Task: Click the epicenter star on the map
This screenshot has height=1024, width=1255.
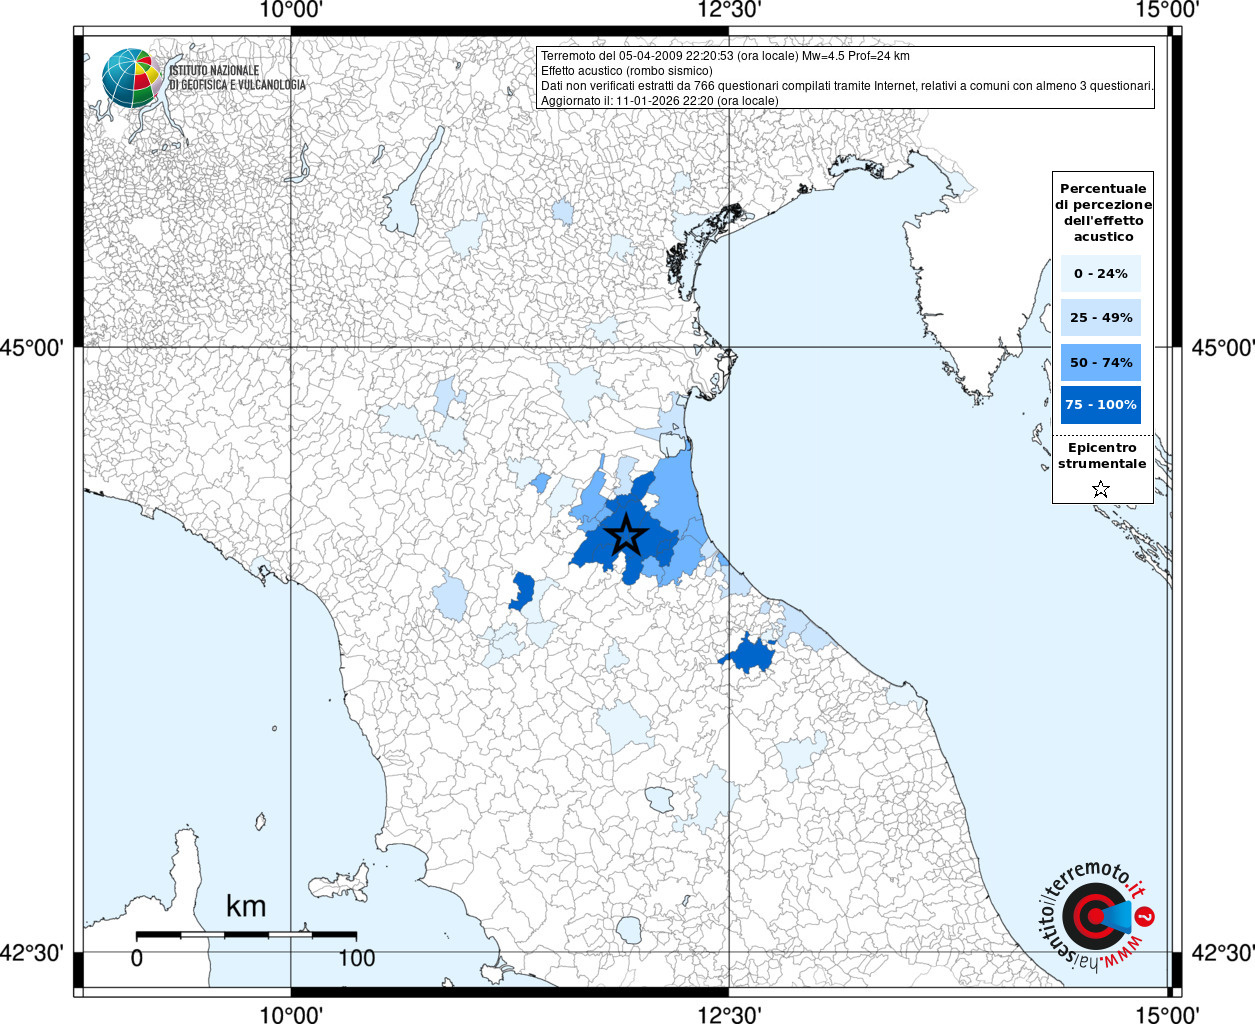Action: click(627, 535)
